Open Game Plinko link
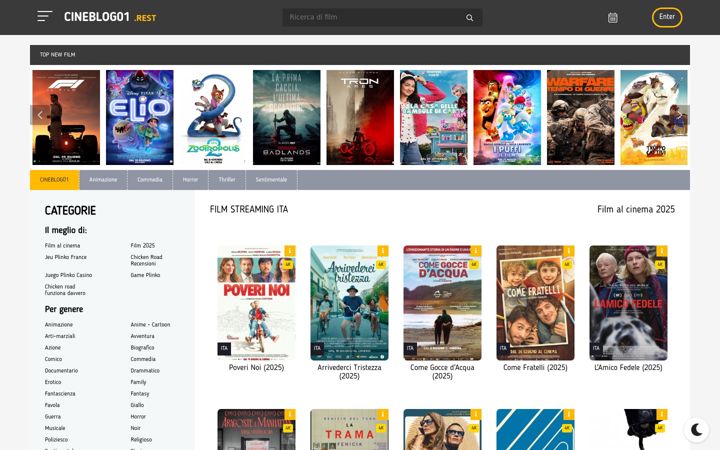 point(145,275)
